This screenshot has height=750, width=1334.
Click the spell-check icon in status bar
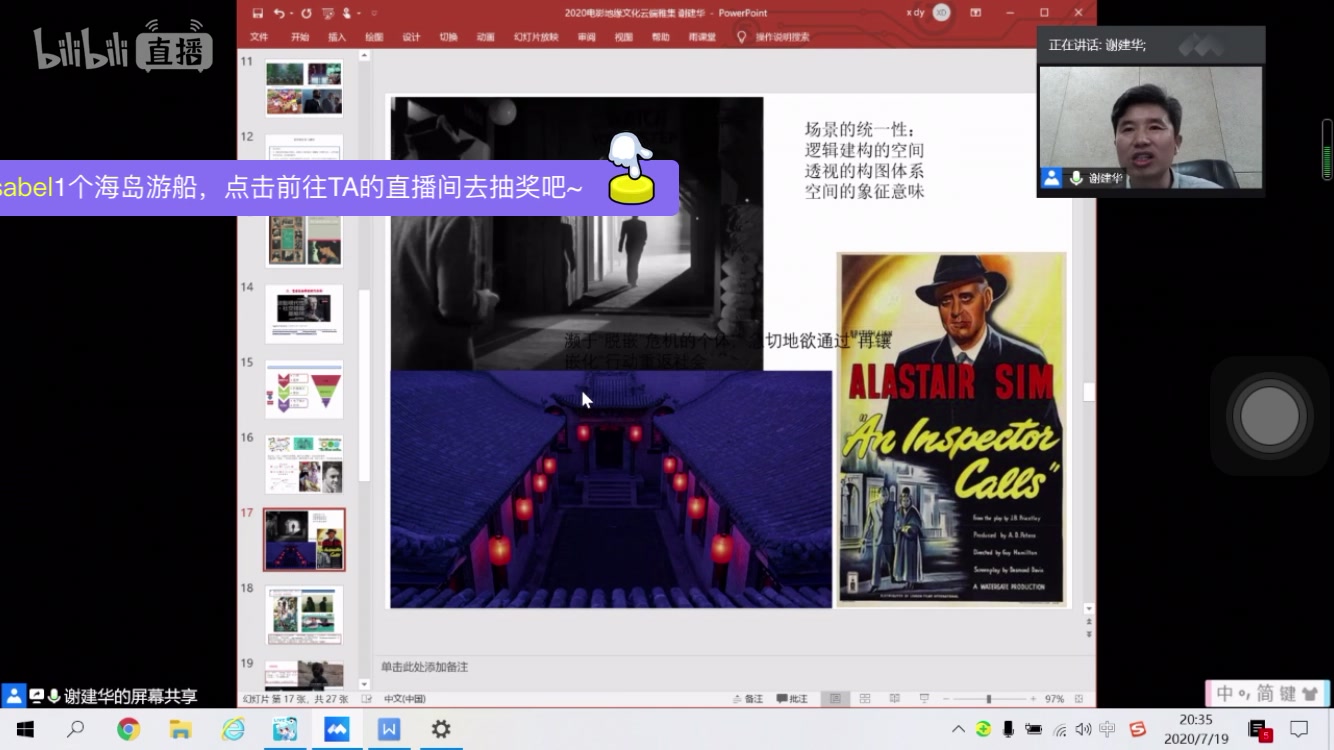click(366, 699)
